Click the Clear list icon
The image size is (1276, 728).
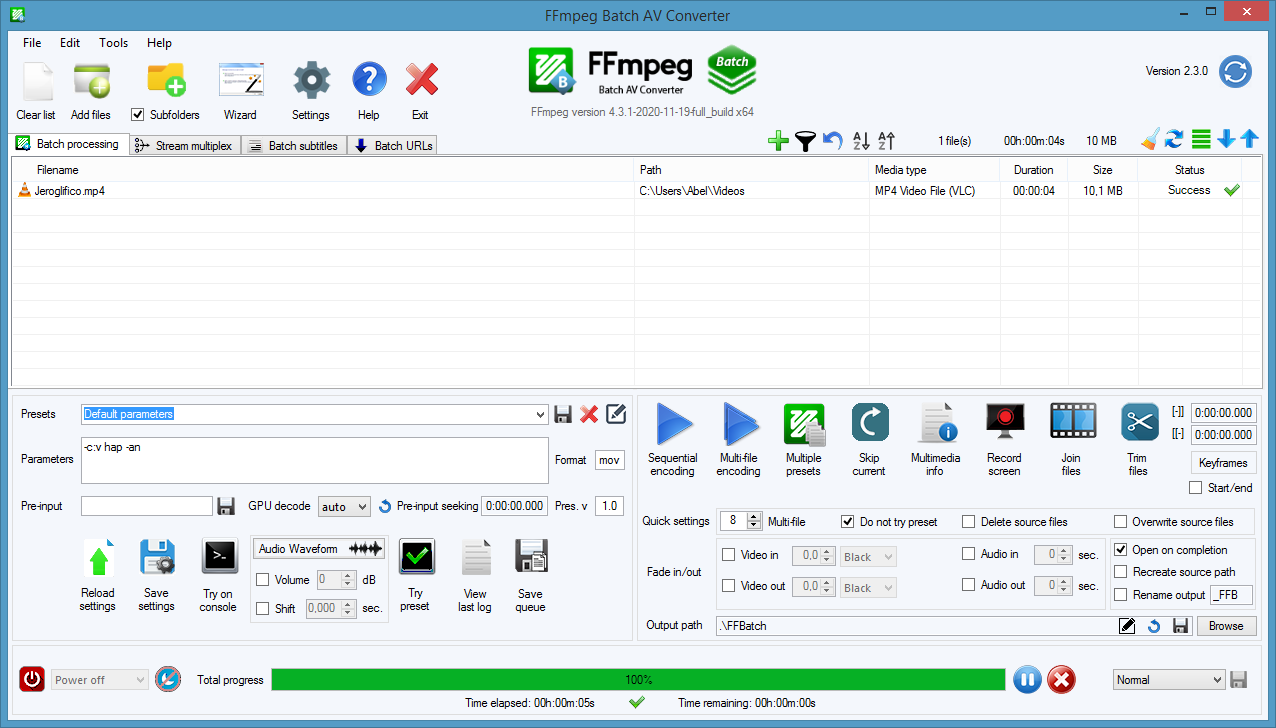pos(37,80)
